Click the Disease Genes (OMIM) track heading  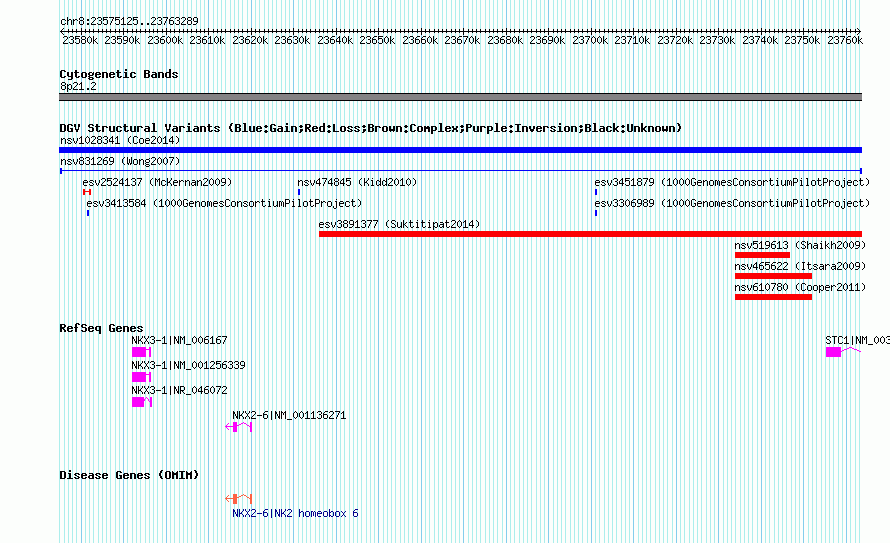coord(129,475)
